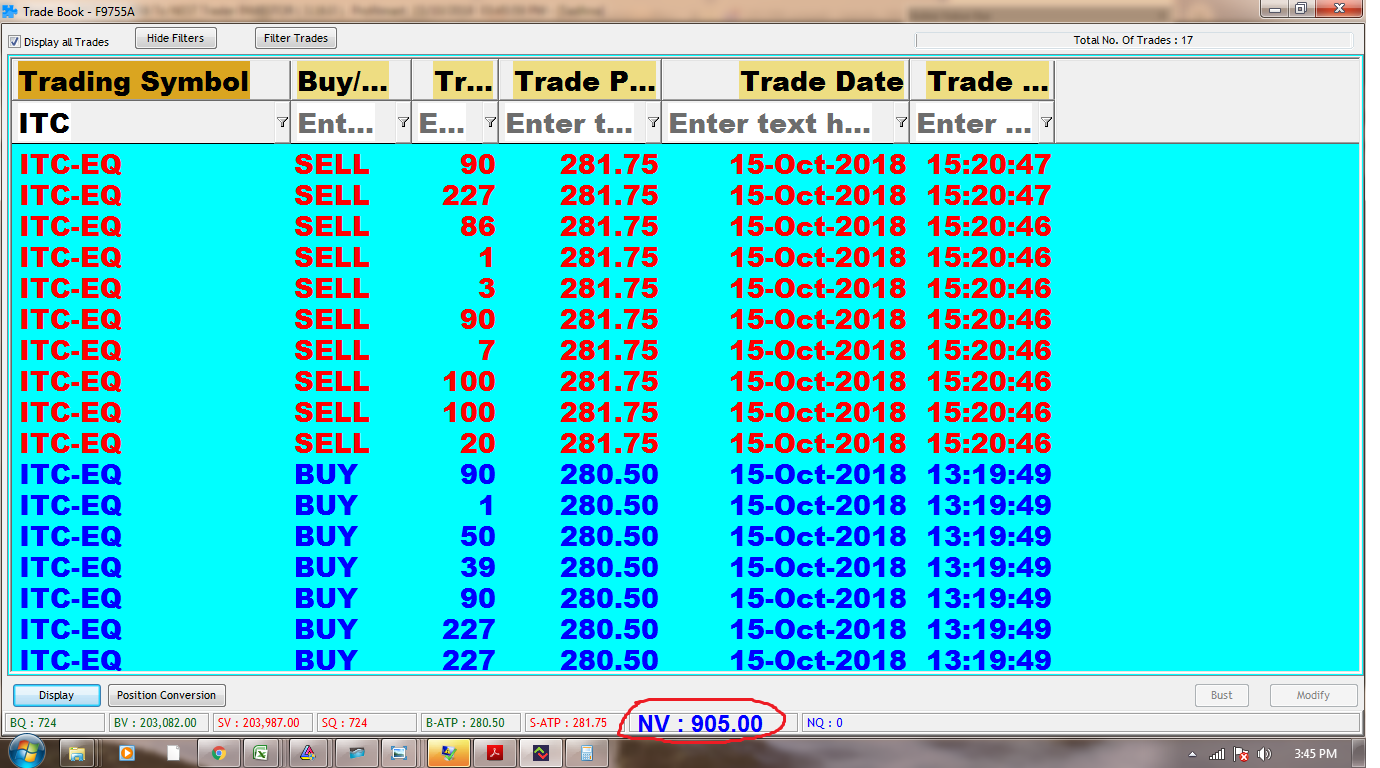Open the trade time column filter funnel
This screenshot has width=1380, height=768.
[x=1046, y=122]
